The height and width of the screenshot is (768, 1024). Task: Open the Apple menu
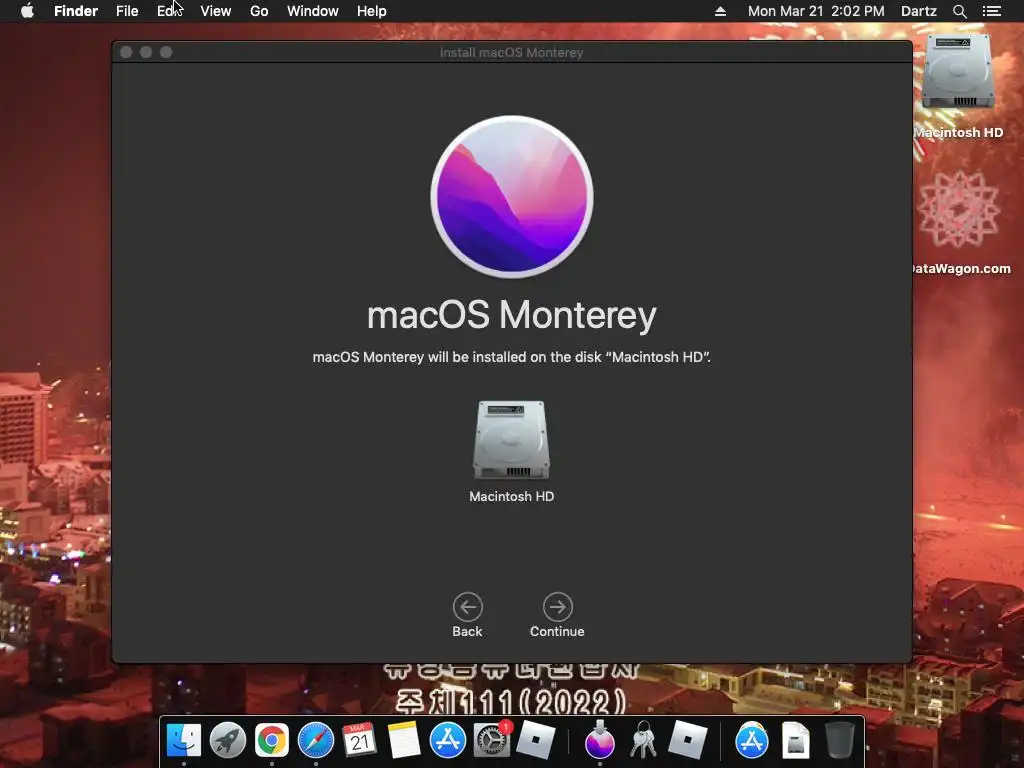[27, 11]
